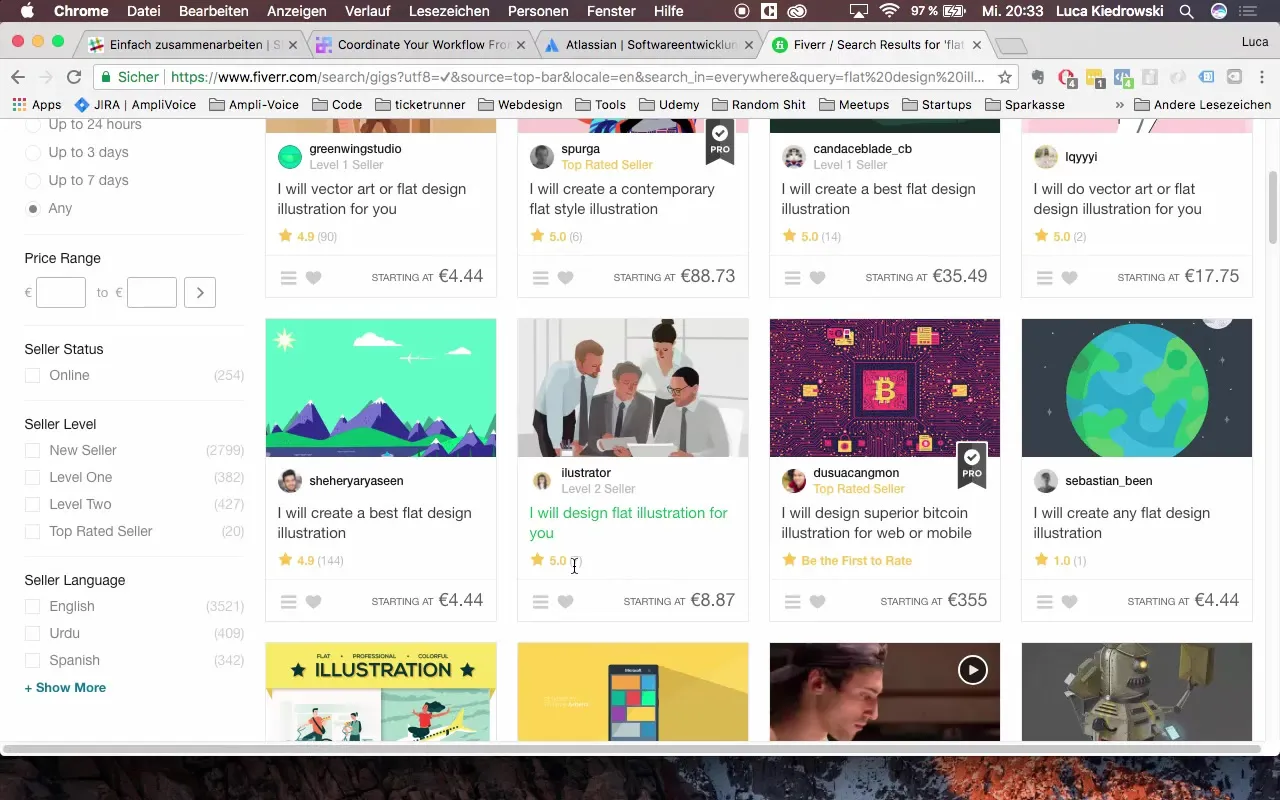Click the browser forward arrow
Image resolution: width=1280 pixels, height=800 pixels.
(x=45, y=77)
